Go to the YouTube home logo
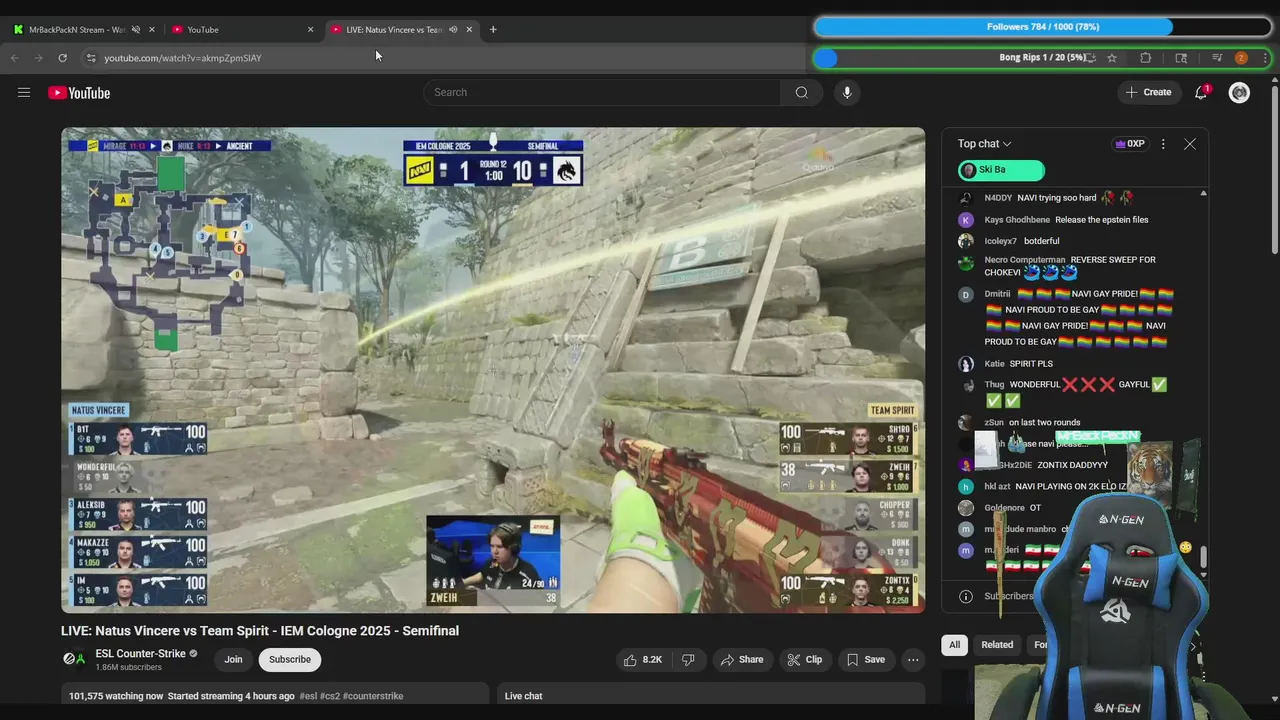This screenshot has width=1280, height=720. 79,93
